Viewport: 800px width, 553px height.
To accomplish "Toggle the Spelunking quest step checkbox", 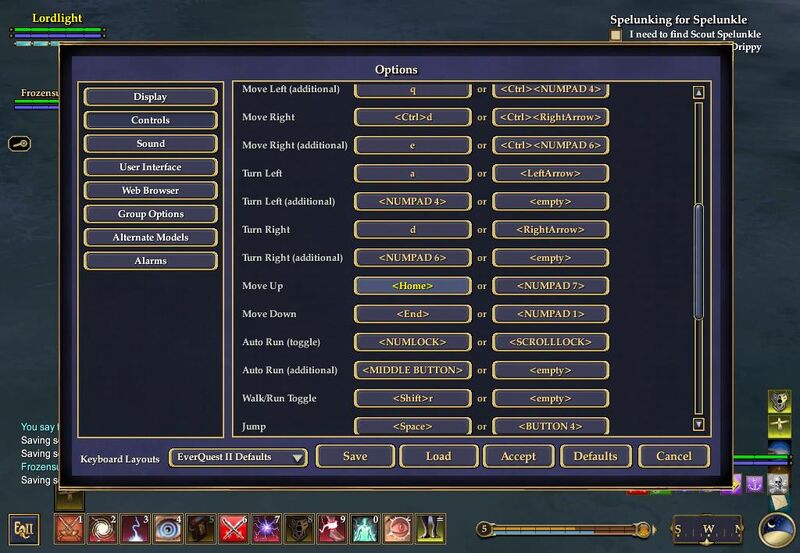I will tap(616, 35).
